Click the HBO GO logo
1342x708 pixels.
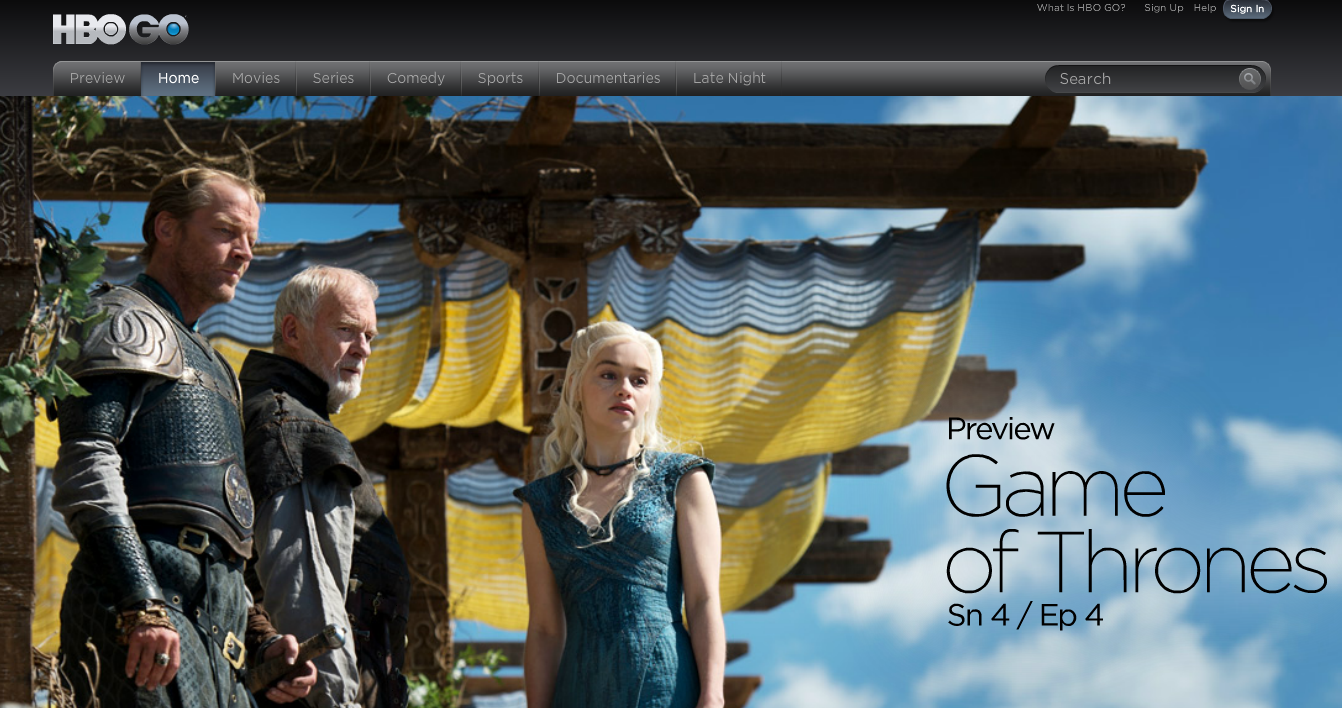click(120, 29)
